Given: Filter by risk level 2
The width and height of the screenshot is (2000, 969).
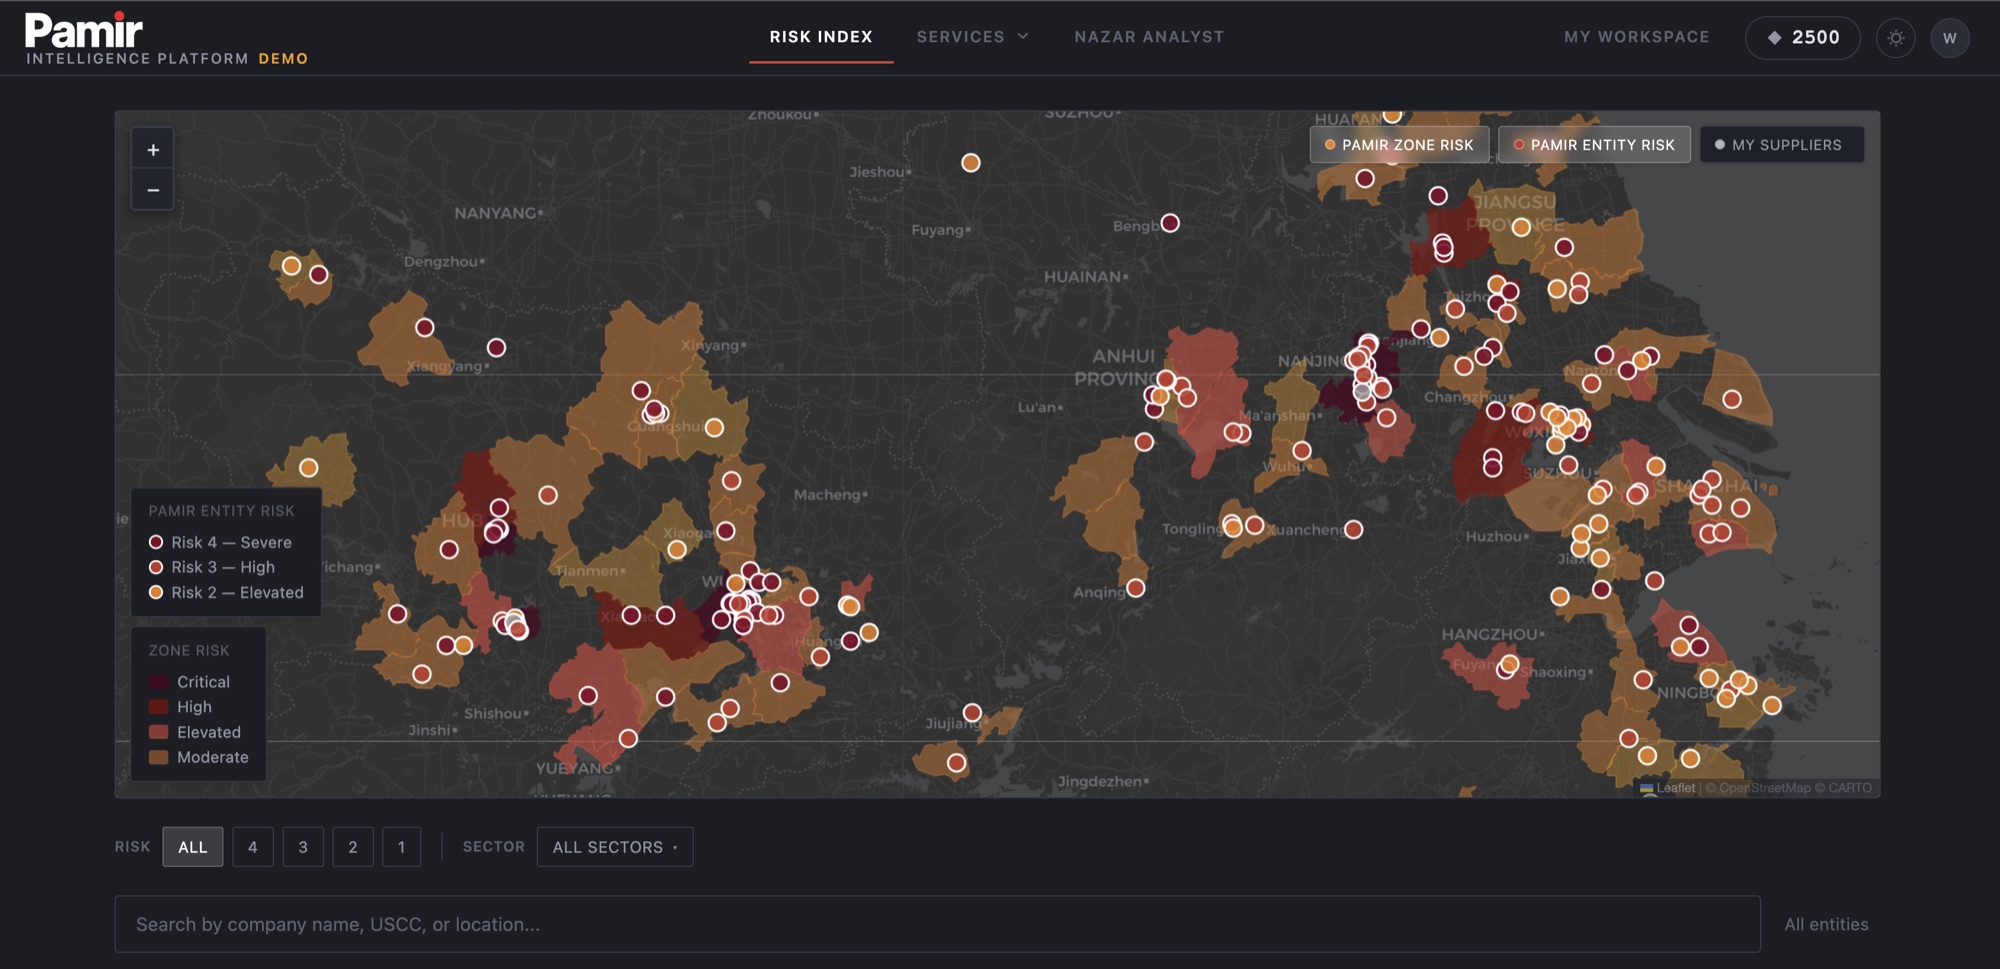Looking at the screenshot, I should pyautogui.click(x=353, y=847).
